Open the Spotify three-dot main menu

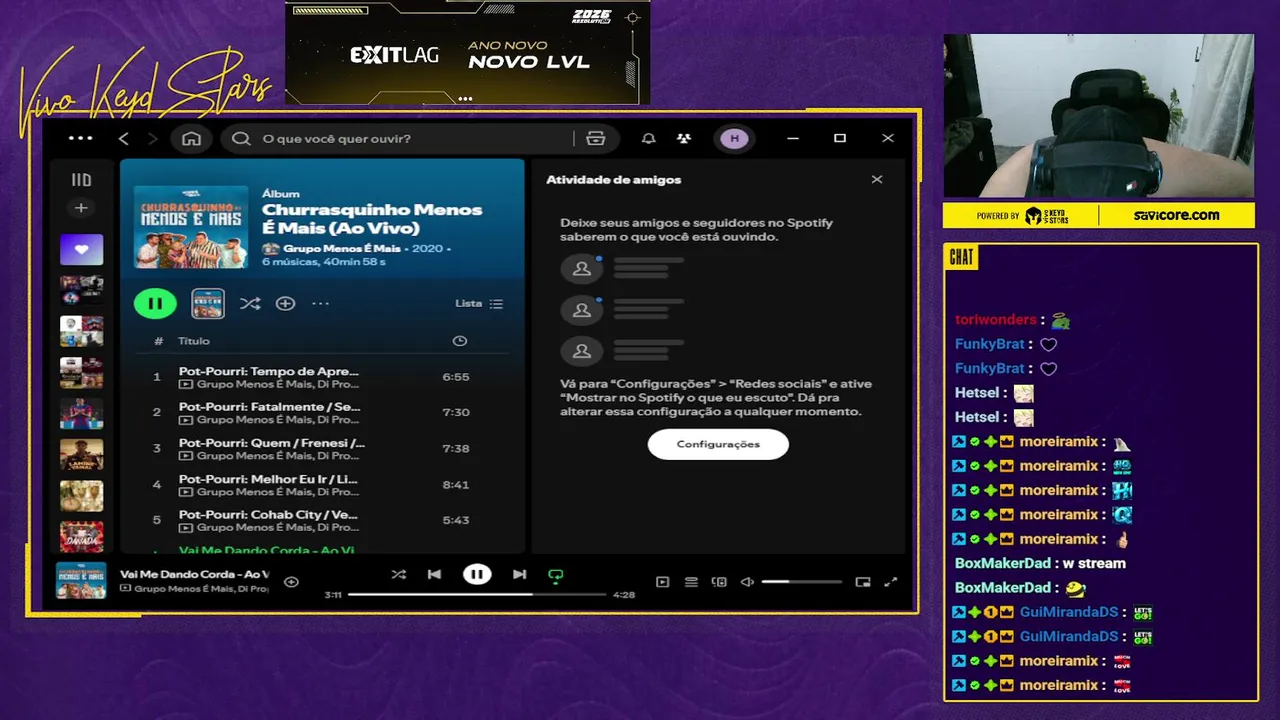point(80,138)
